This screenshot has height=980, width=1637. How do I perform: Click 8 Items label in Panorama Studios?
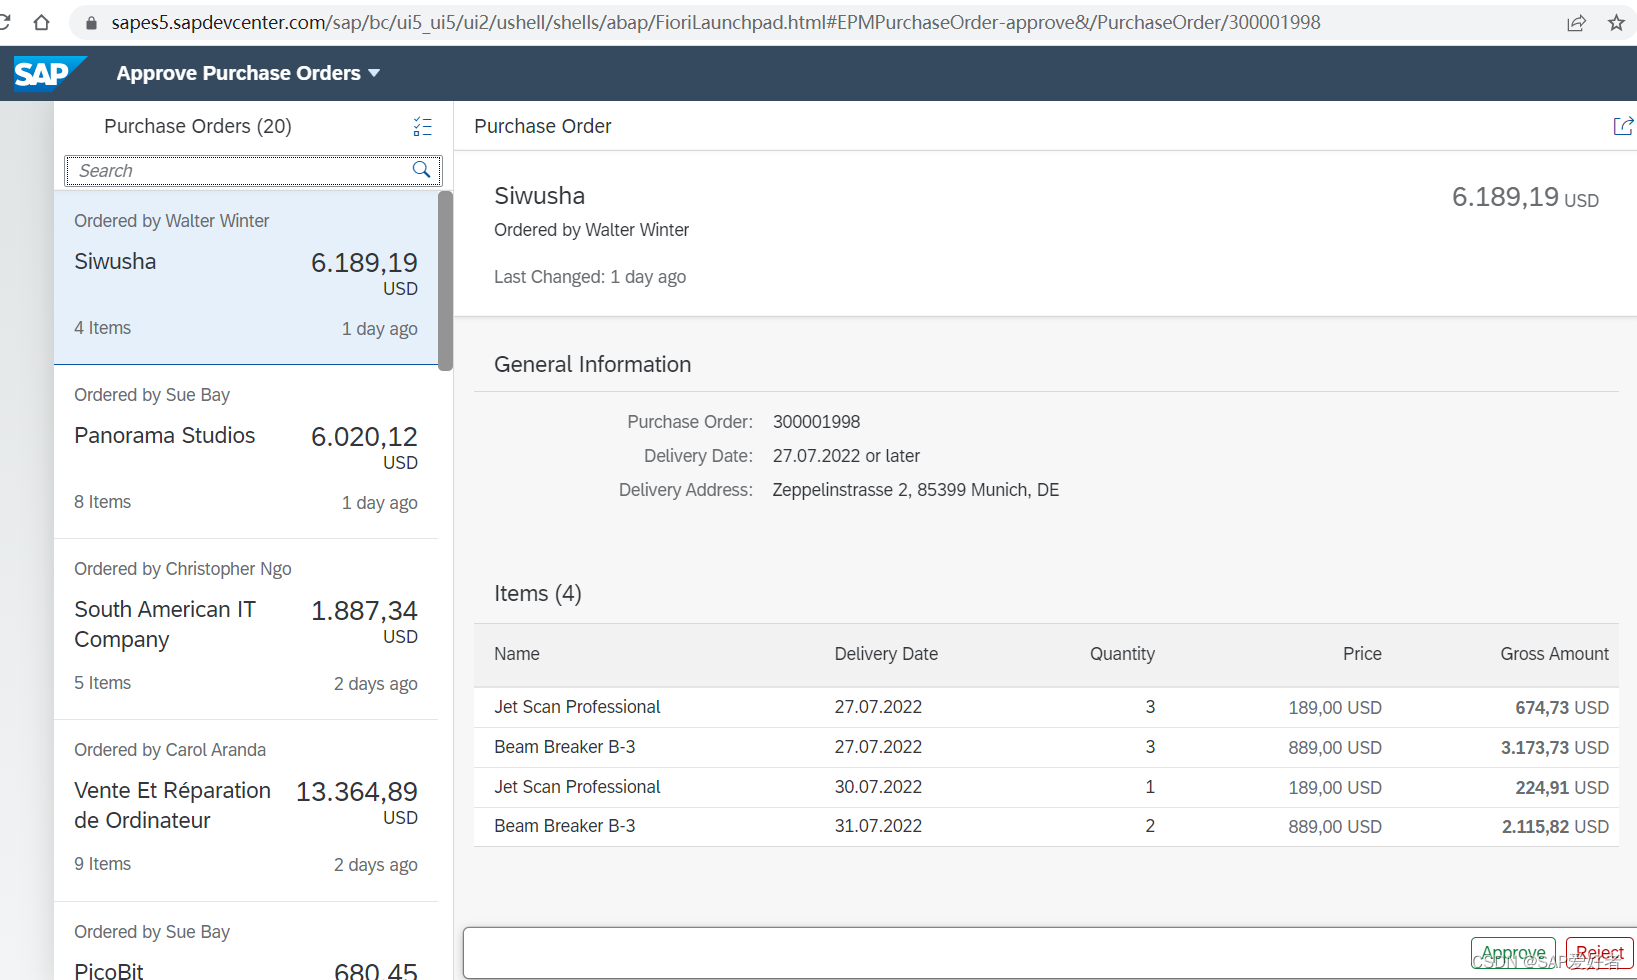[x=102, y=502]
